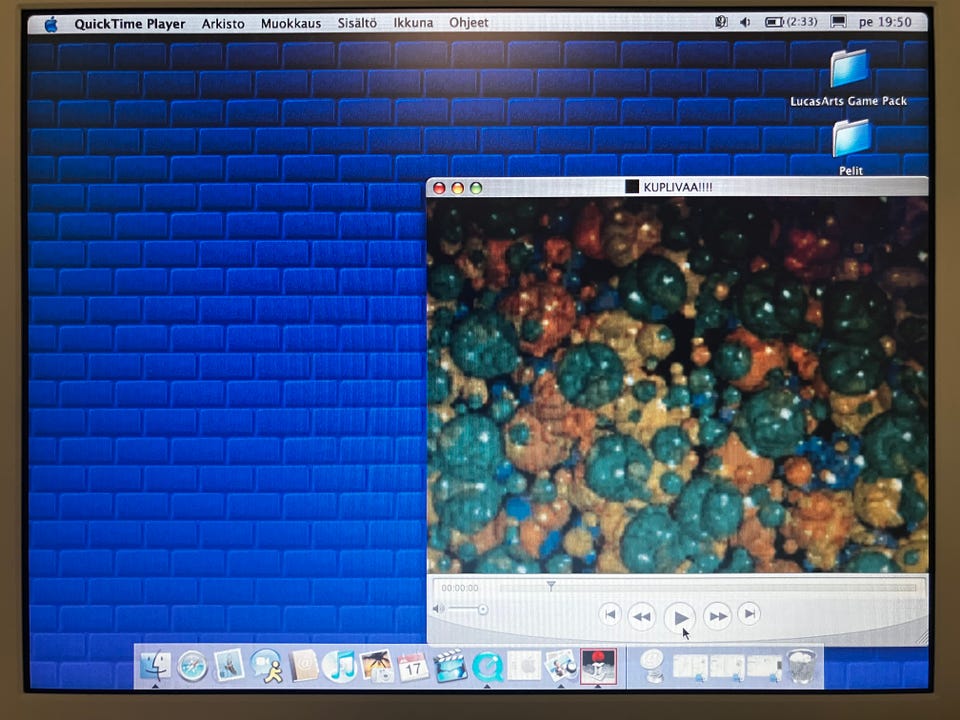
Task: Click the KUPLIVAA!!!! window title
Action: click(677, 187)
